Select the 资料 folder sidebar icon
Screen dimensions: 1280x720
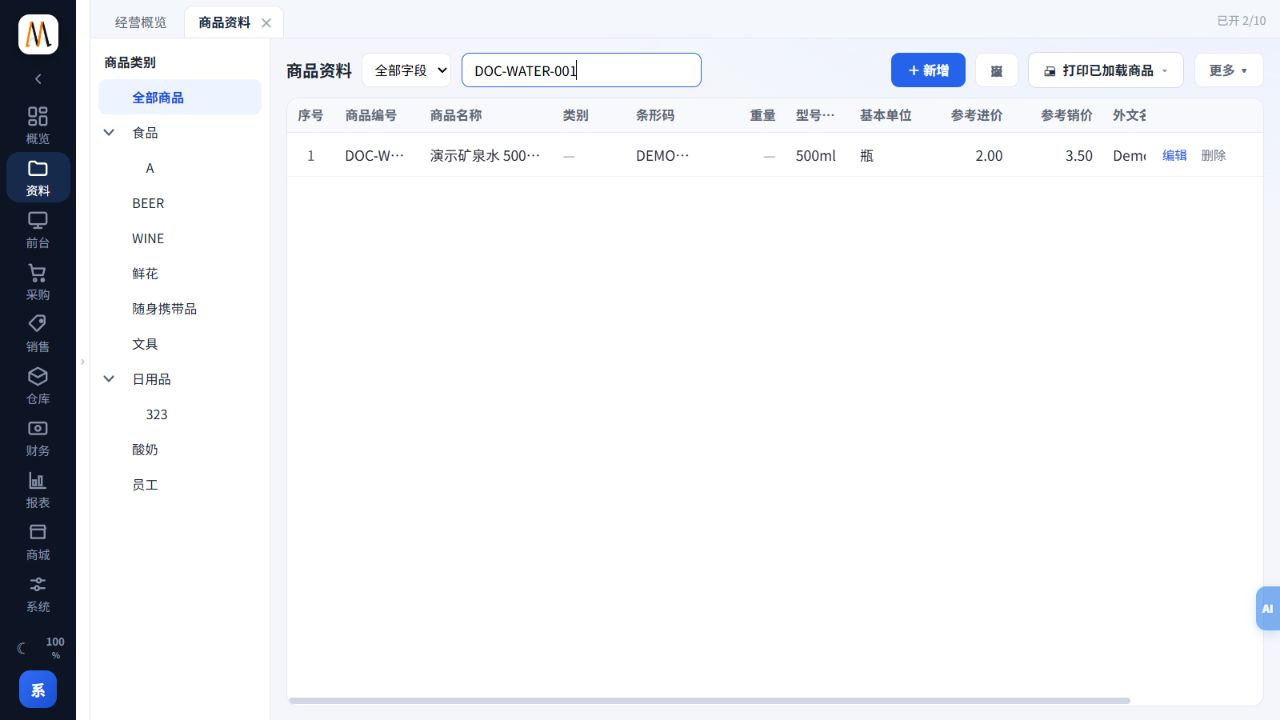point(38,177)
